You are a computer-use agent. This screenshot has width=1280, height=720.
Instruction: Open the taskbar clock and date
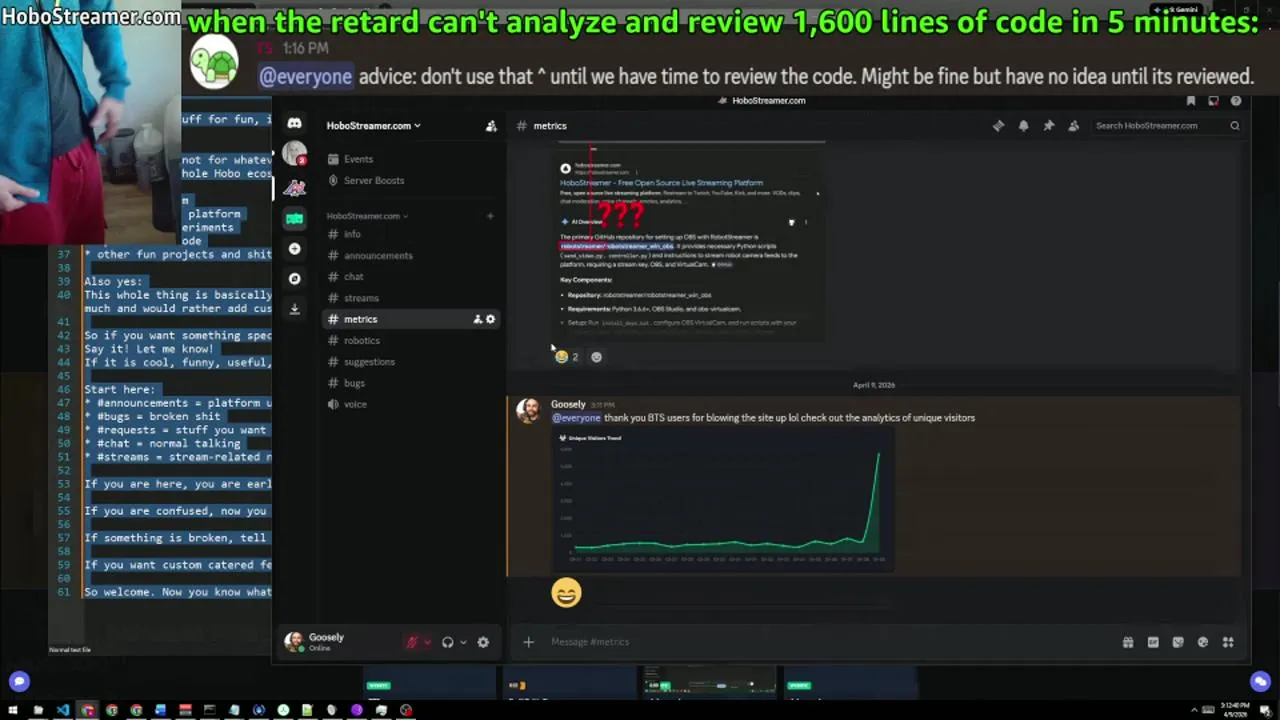[1236, 710]
